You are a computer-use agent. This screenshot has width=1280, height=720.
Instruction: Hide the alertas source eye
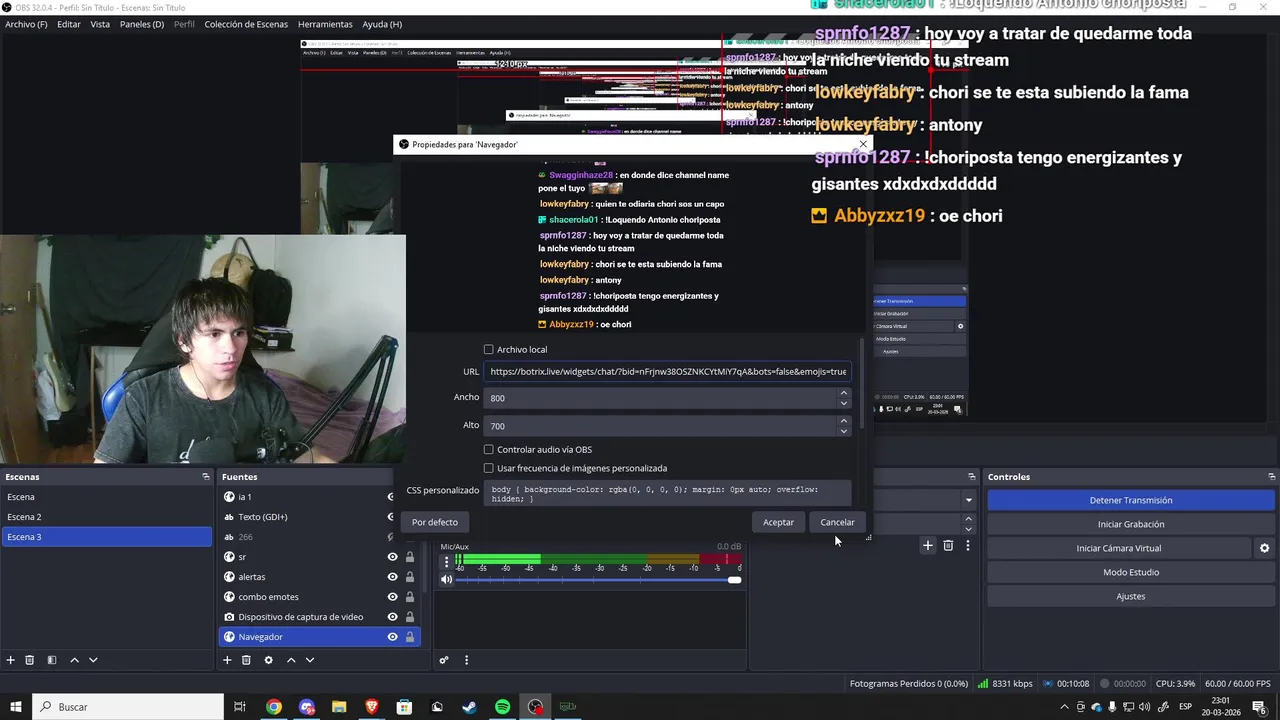tap(392, 577)
